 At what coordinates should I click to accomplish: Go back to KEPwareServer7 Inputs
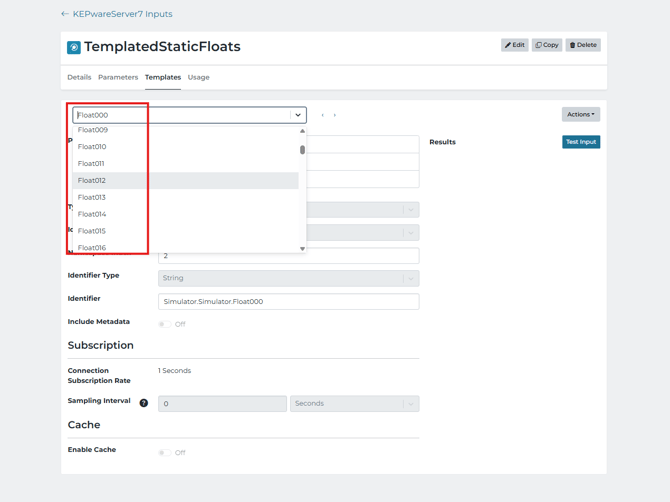coord(117,14)
